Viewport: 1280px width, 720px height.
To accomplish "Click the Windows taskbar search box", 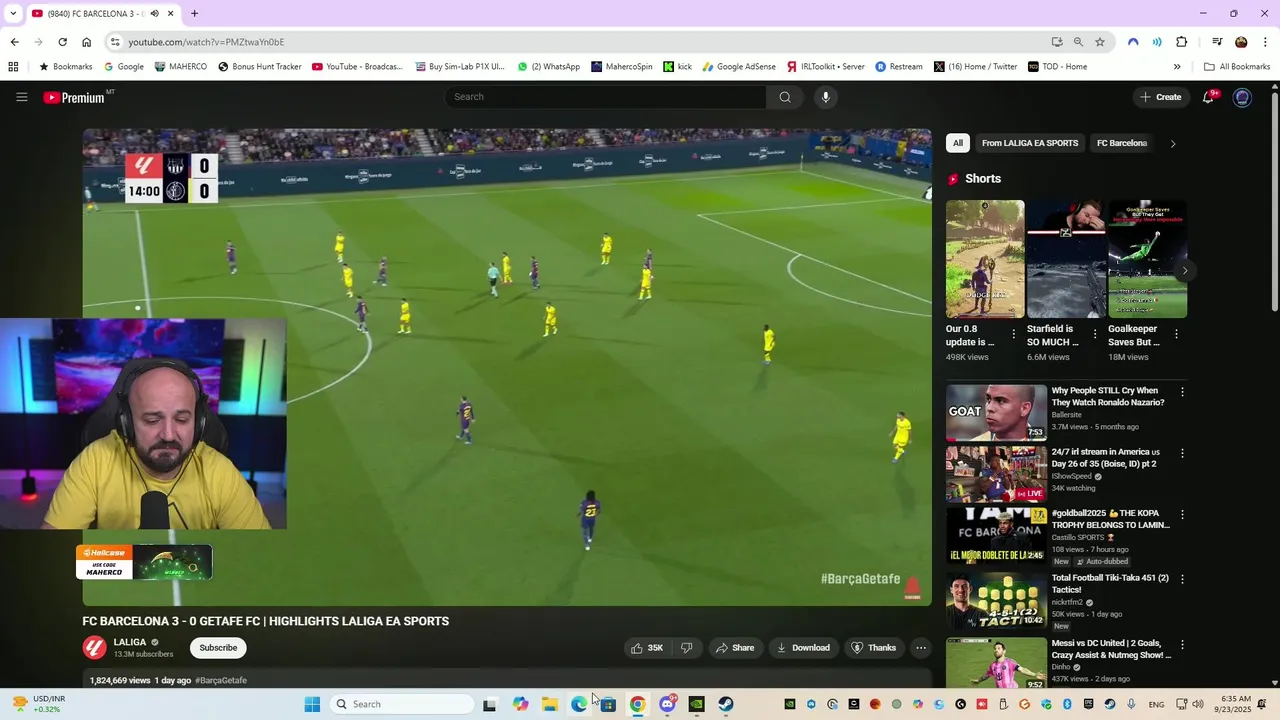I will (402, 704).
